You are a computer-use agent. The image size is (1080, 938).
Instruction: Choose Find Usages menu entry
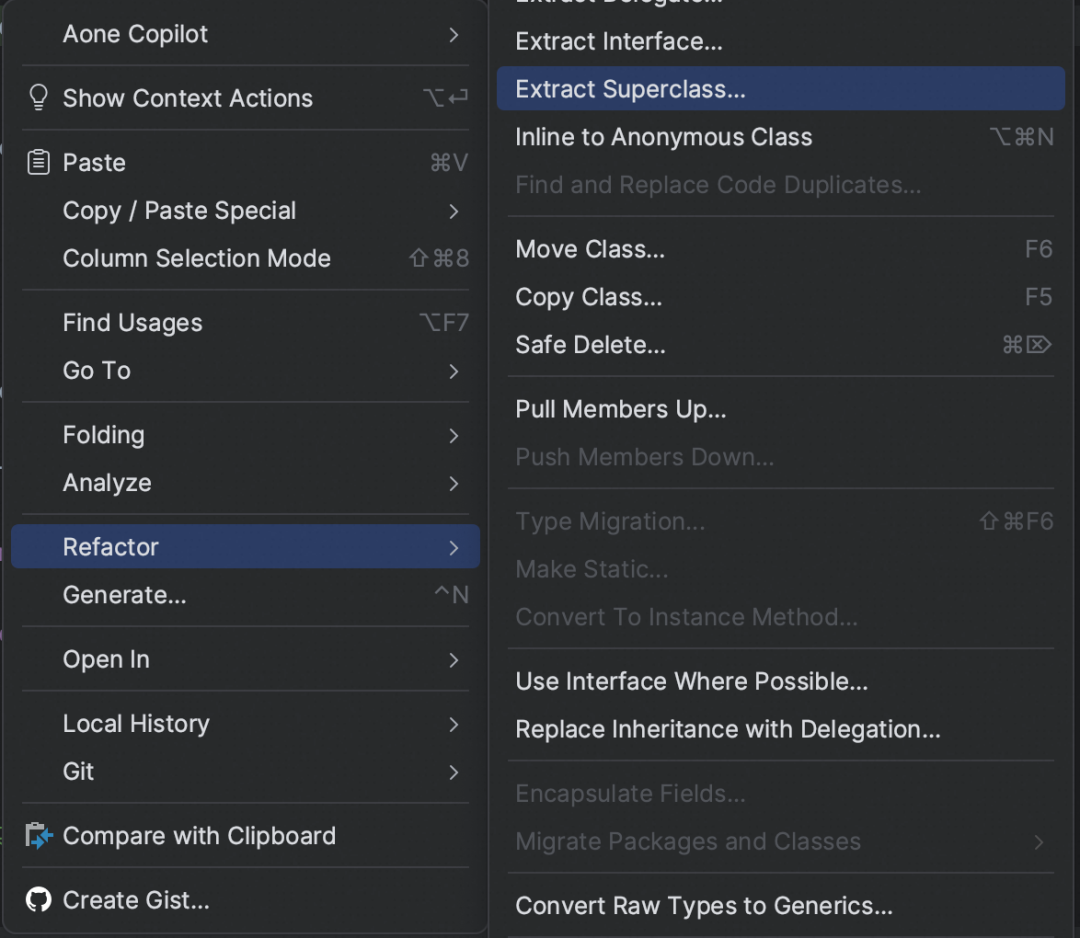[x=245, y=323]
